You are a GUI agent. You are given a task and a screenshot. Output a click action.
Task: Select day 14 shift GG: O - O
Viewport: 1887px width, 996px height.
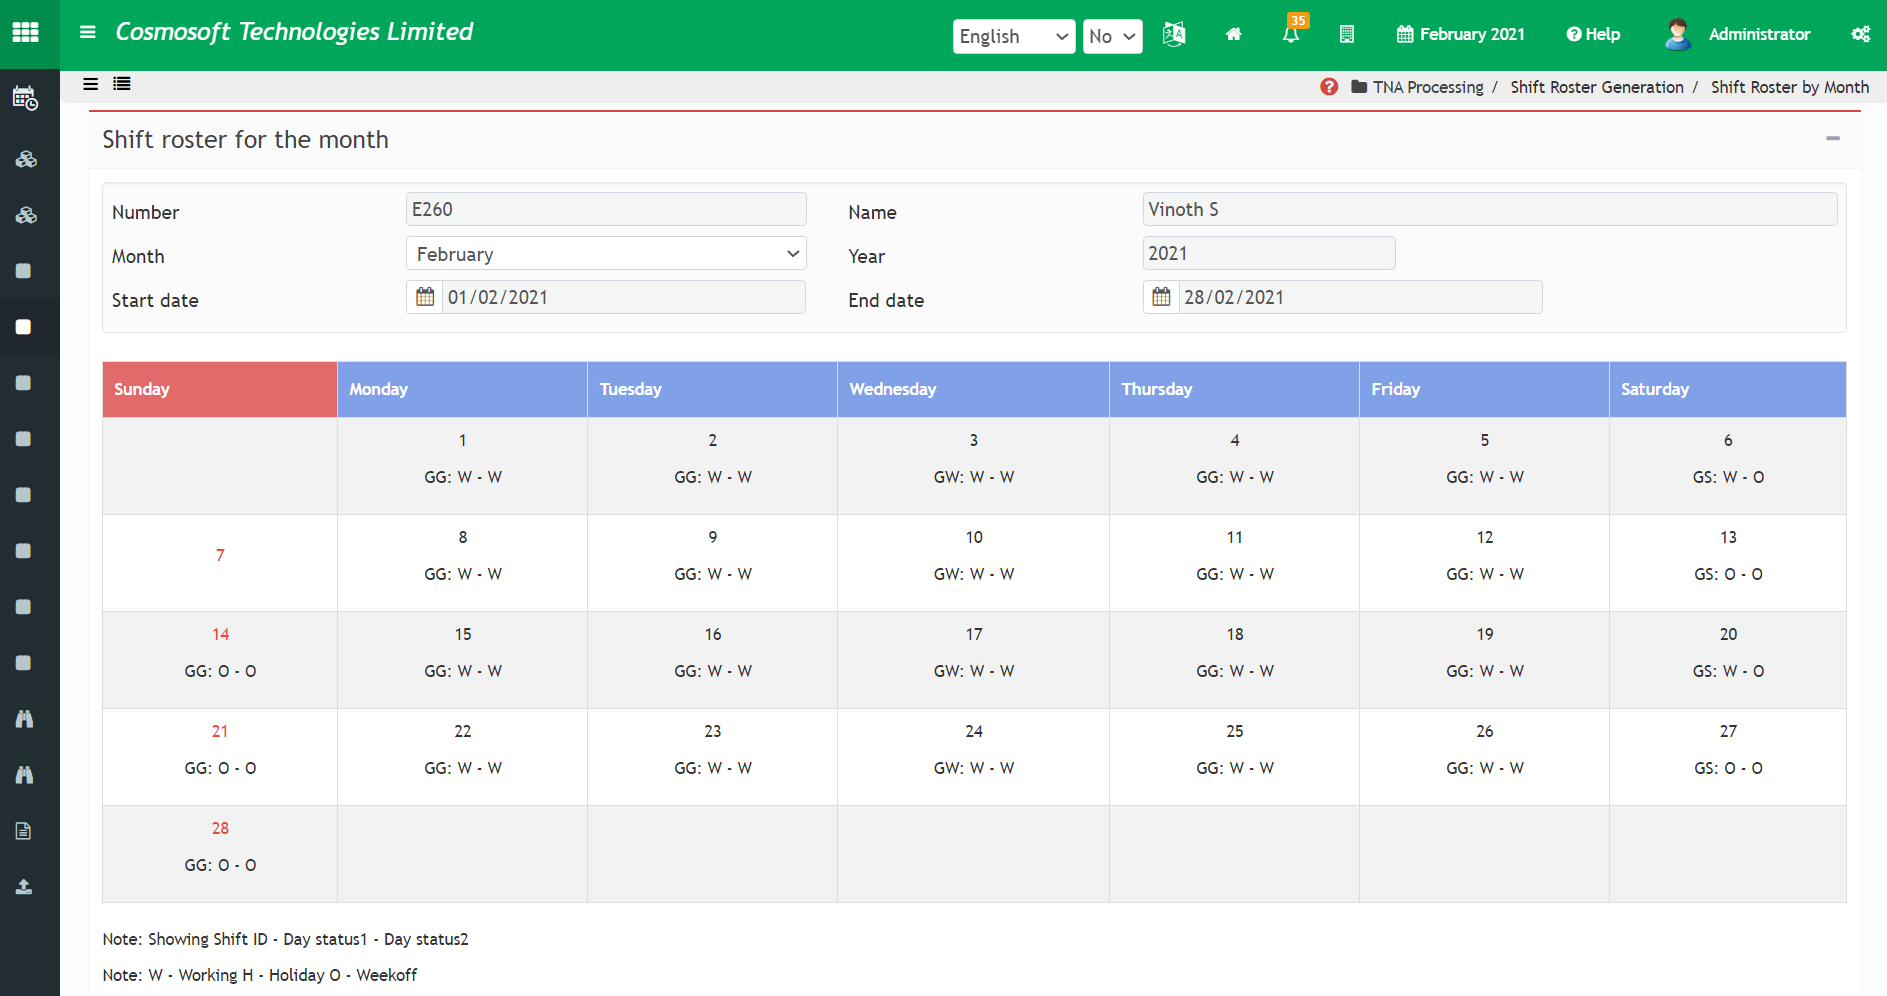[220, 671]
